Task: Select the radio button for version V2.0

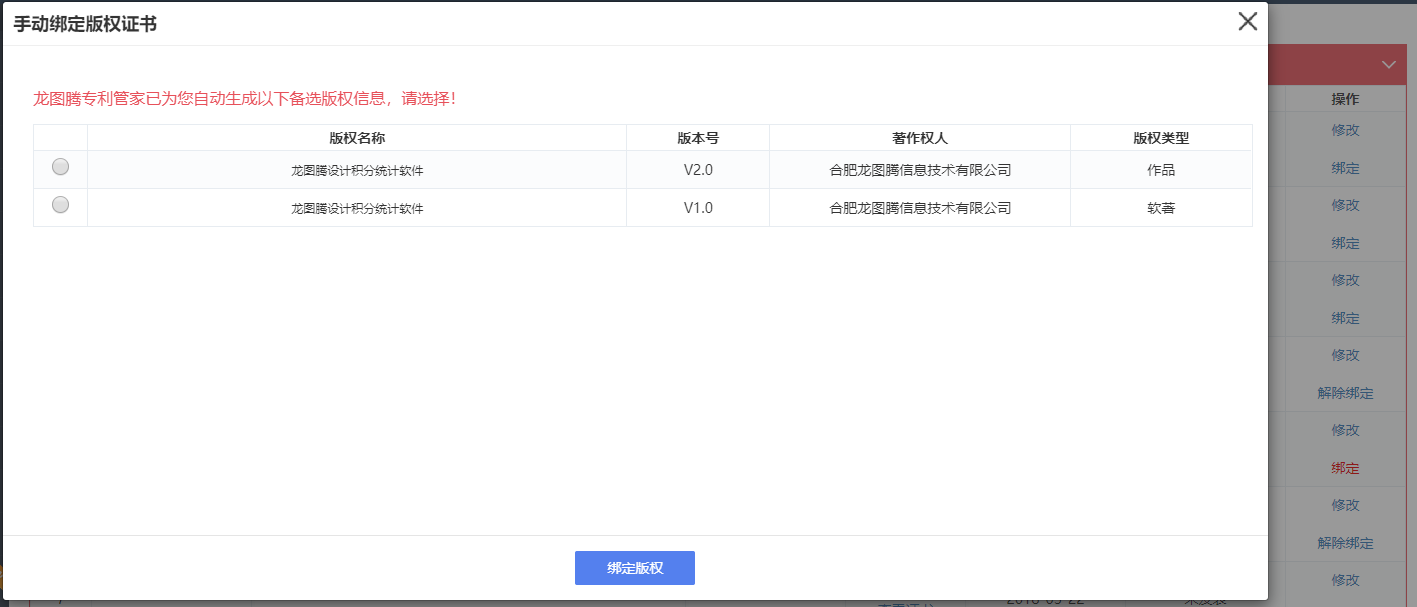Action: (x=60, y=167)
